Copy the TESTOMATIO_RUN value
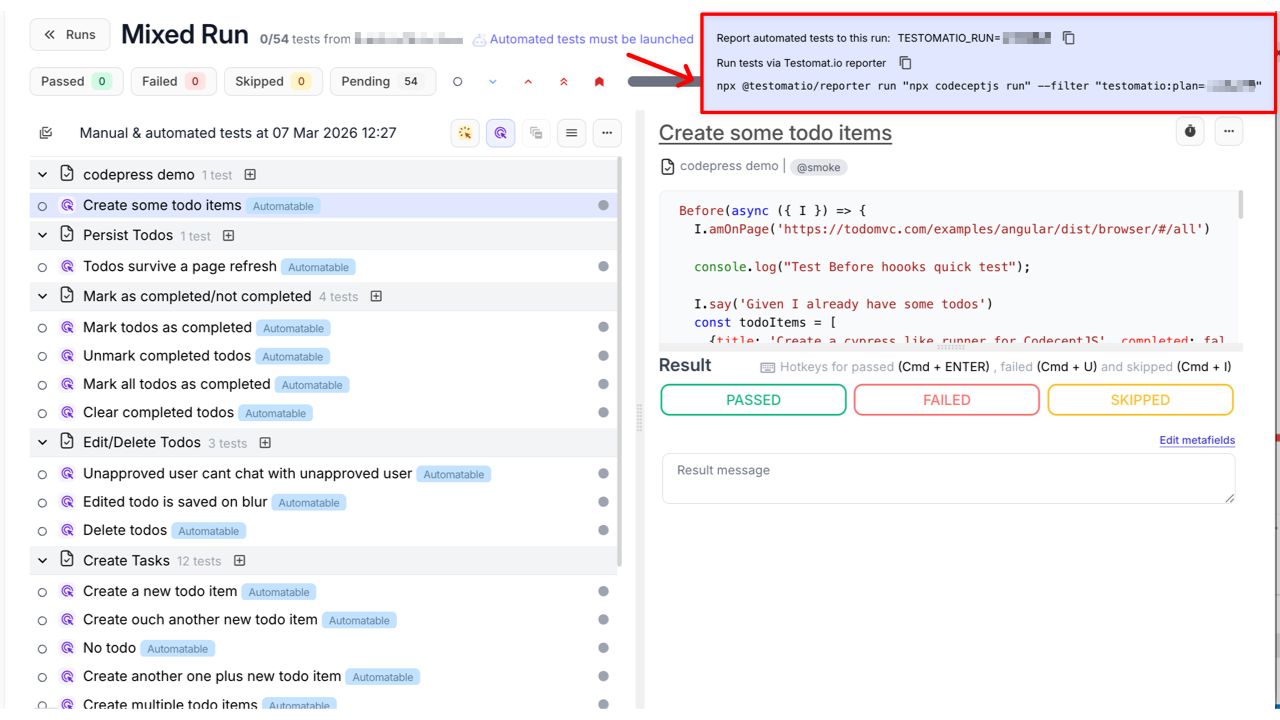This screenshot has height=720, width=1280. 1068,38
